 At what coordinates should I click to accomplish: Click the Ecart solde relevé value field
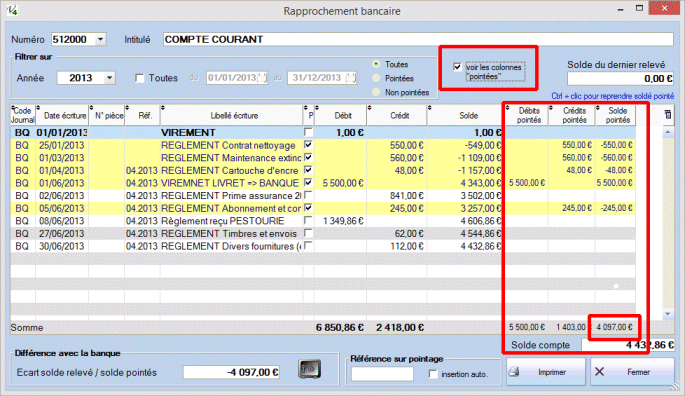[232, 372]
